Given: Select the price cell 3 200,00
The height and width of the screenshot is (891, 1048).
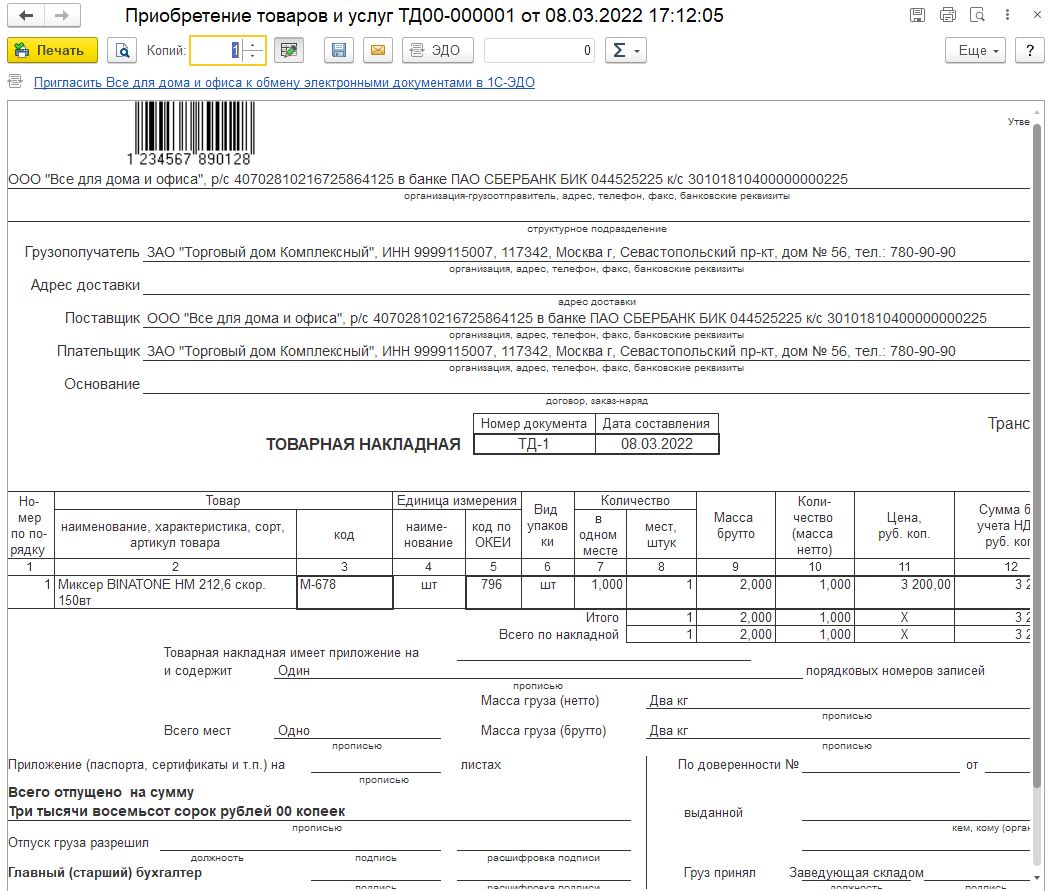Looking at the screenshot, I should pyautogui.click(x=904, y=592).
